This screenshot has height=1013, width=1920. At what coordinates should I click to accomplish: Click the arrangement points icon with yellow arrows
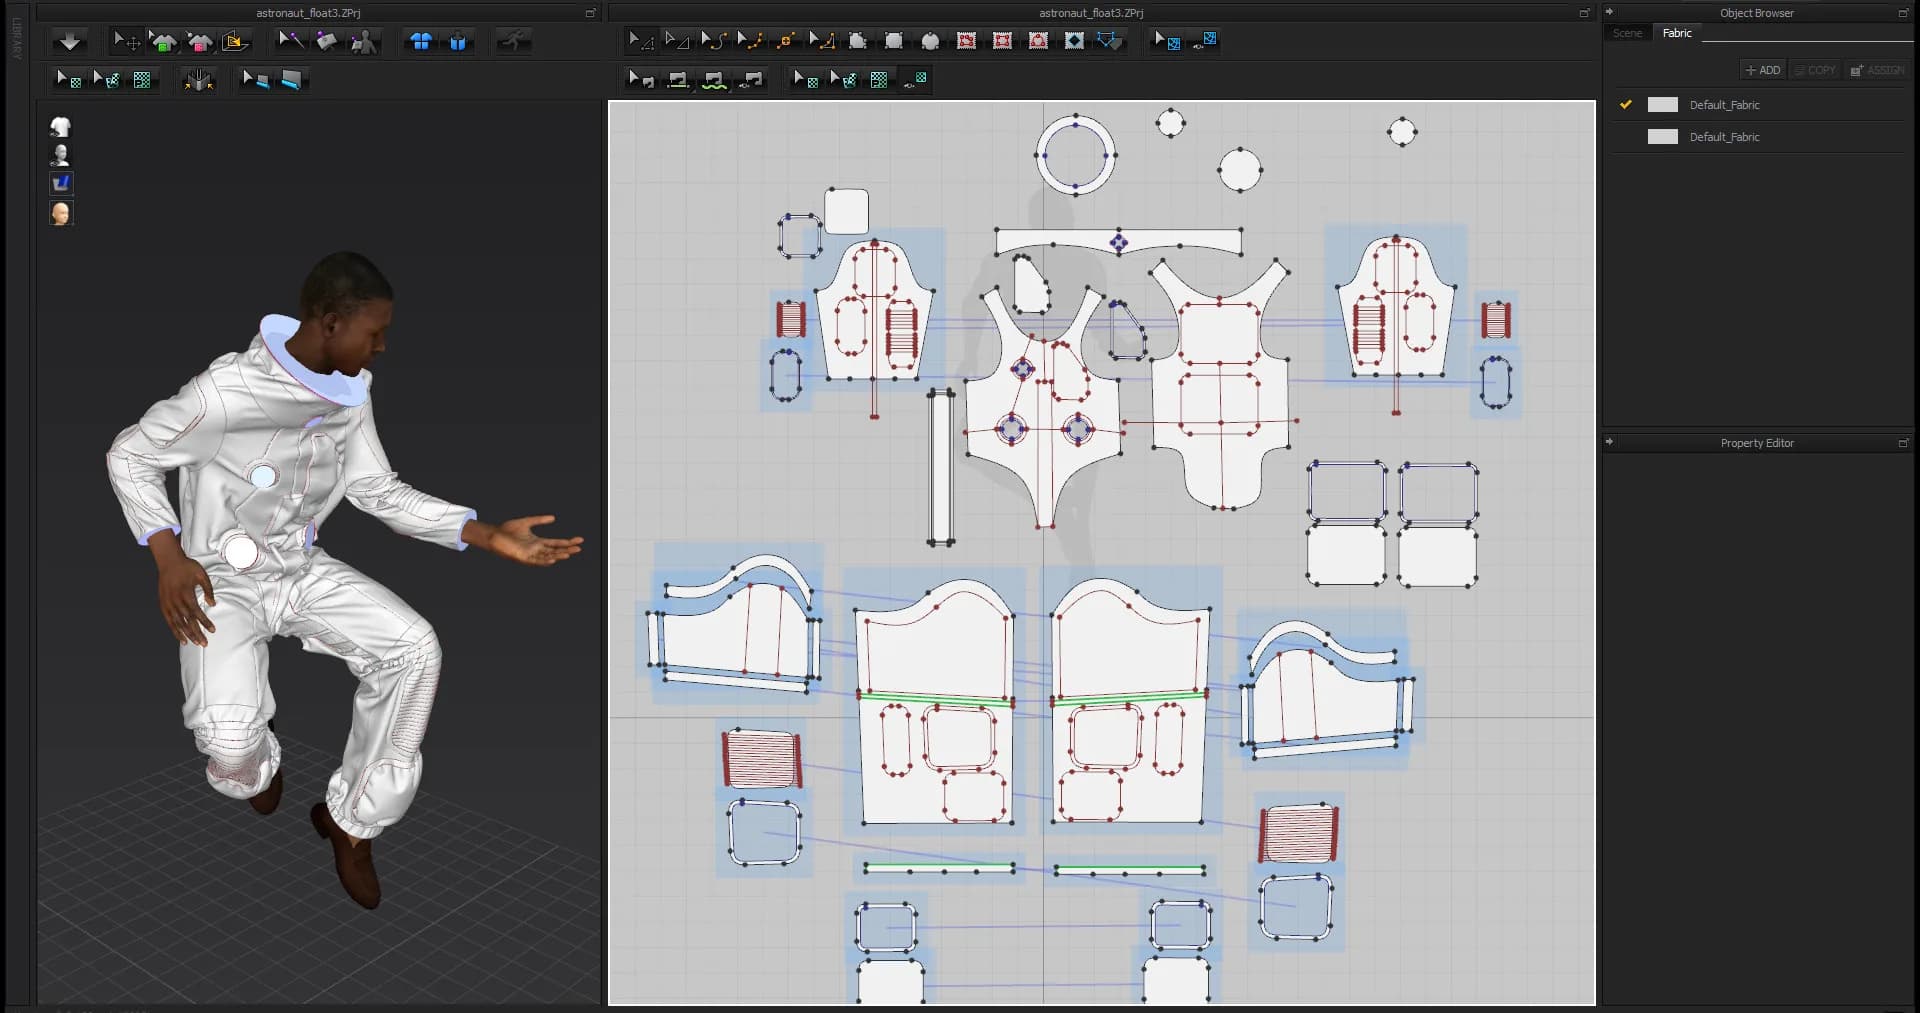click(199, 79)
